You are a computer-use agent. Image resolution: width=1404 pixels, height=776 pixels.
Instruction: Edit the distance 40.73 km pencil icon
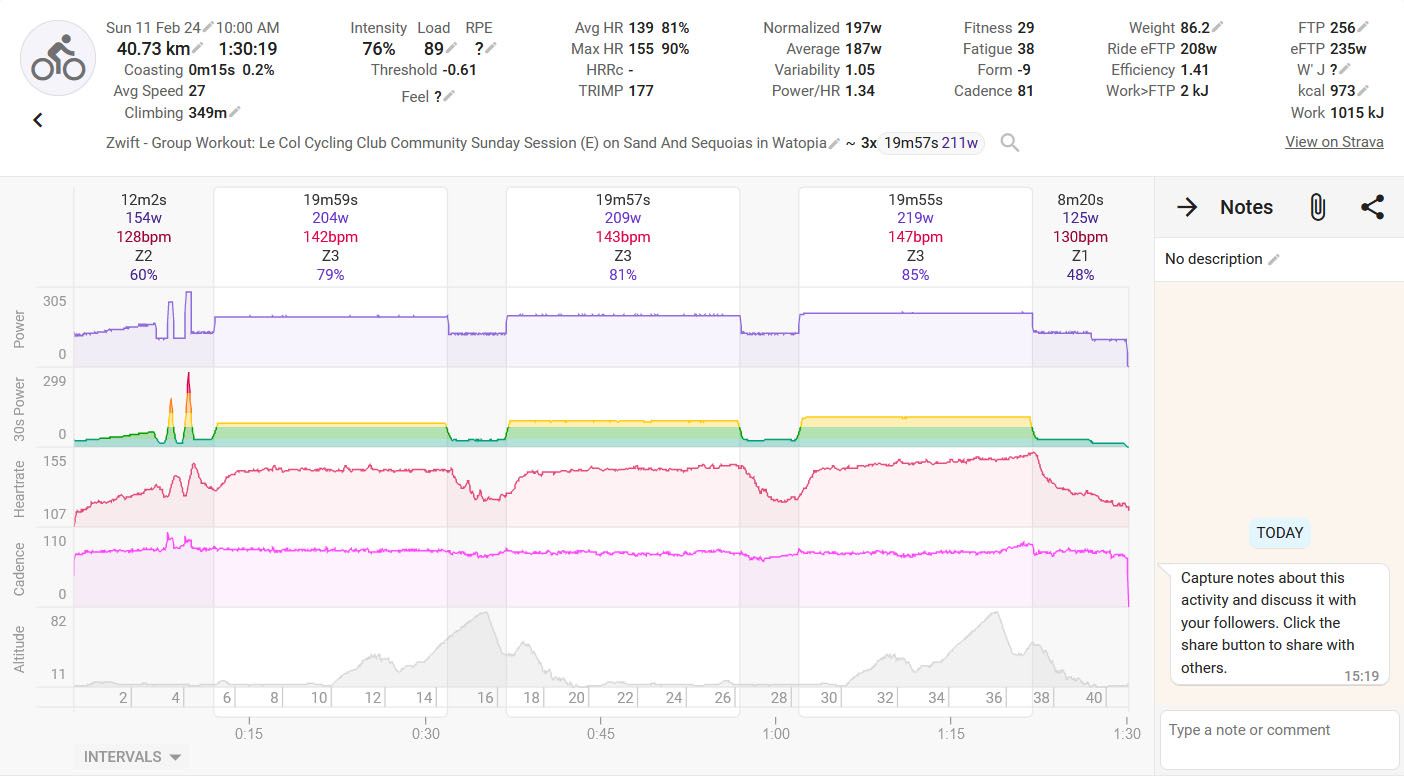coord(198,49)
